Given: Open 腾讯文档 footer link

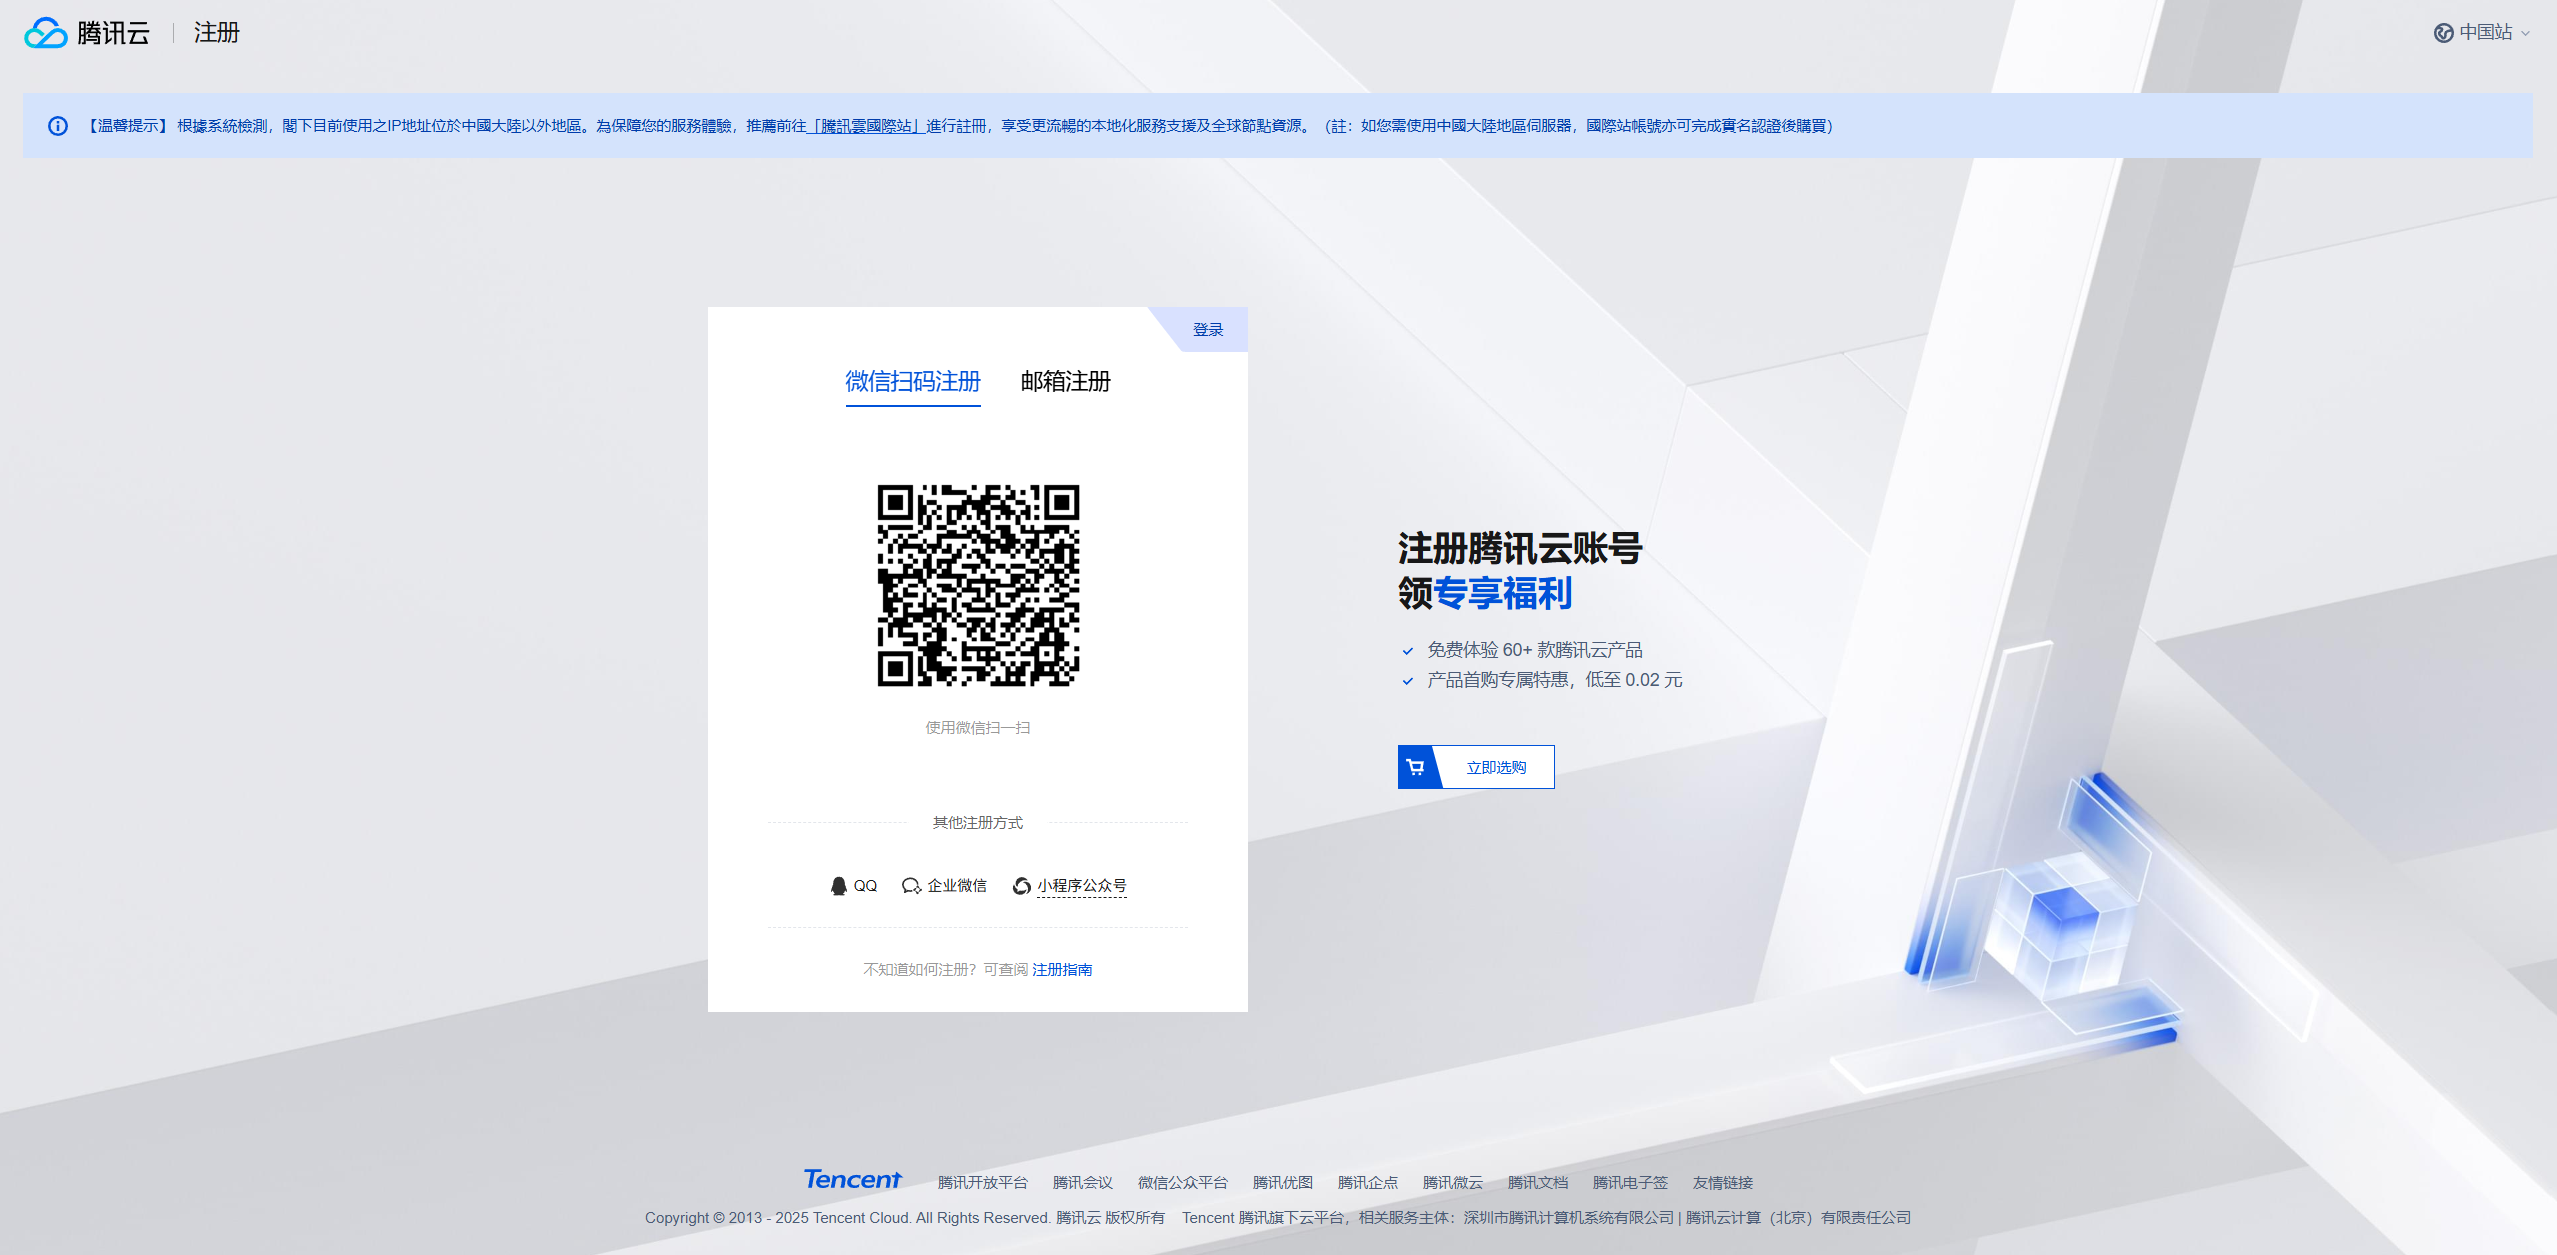Looking at the screenshot, I should click(1537, 1182).
